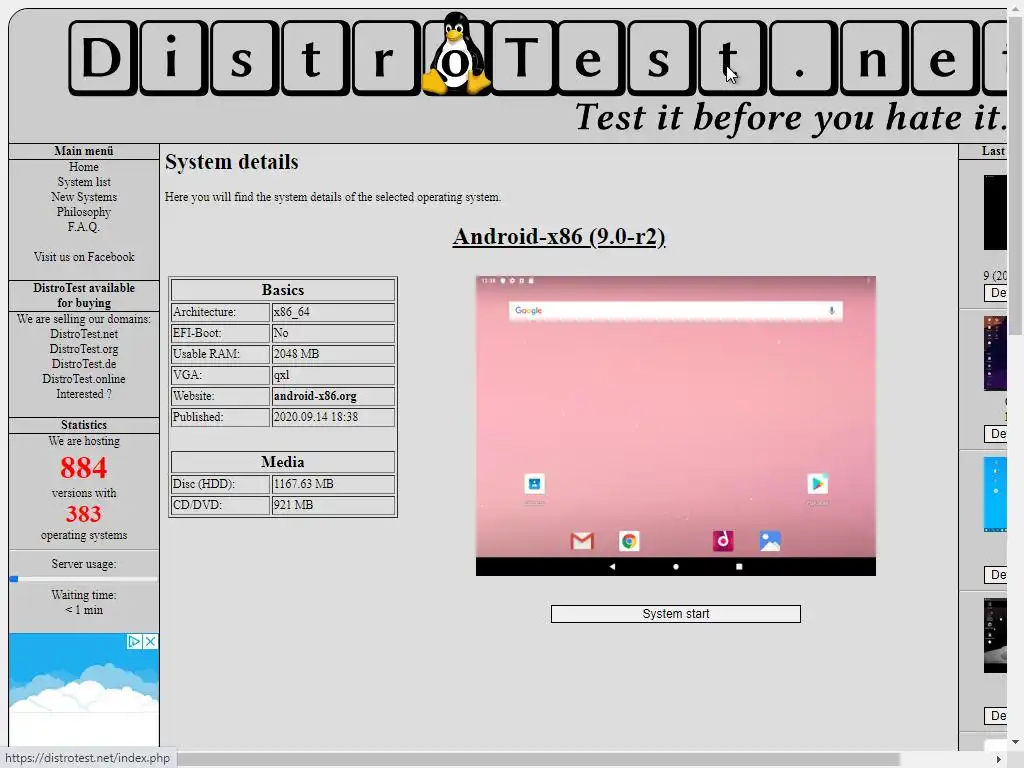Click the blue thumbnail in Last panel
This screenshot has width=1024, height=768.
click(995, 494)
